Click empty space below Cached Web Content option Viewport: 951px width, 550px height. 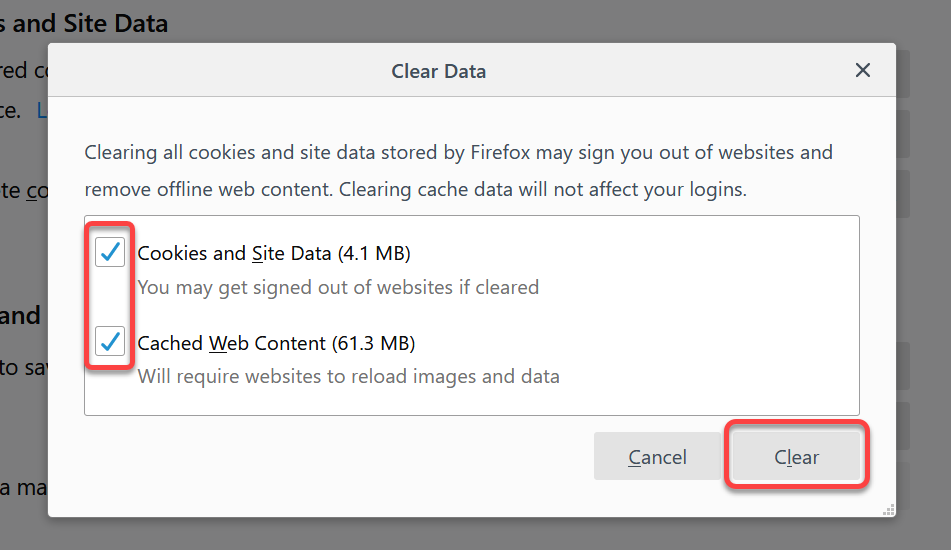click(x=472, y=401)
